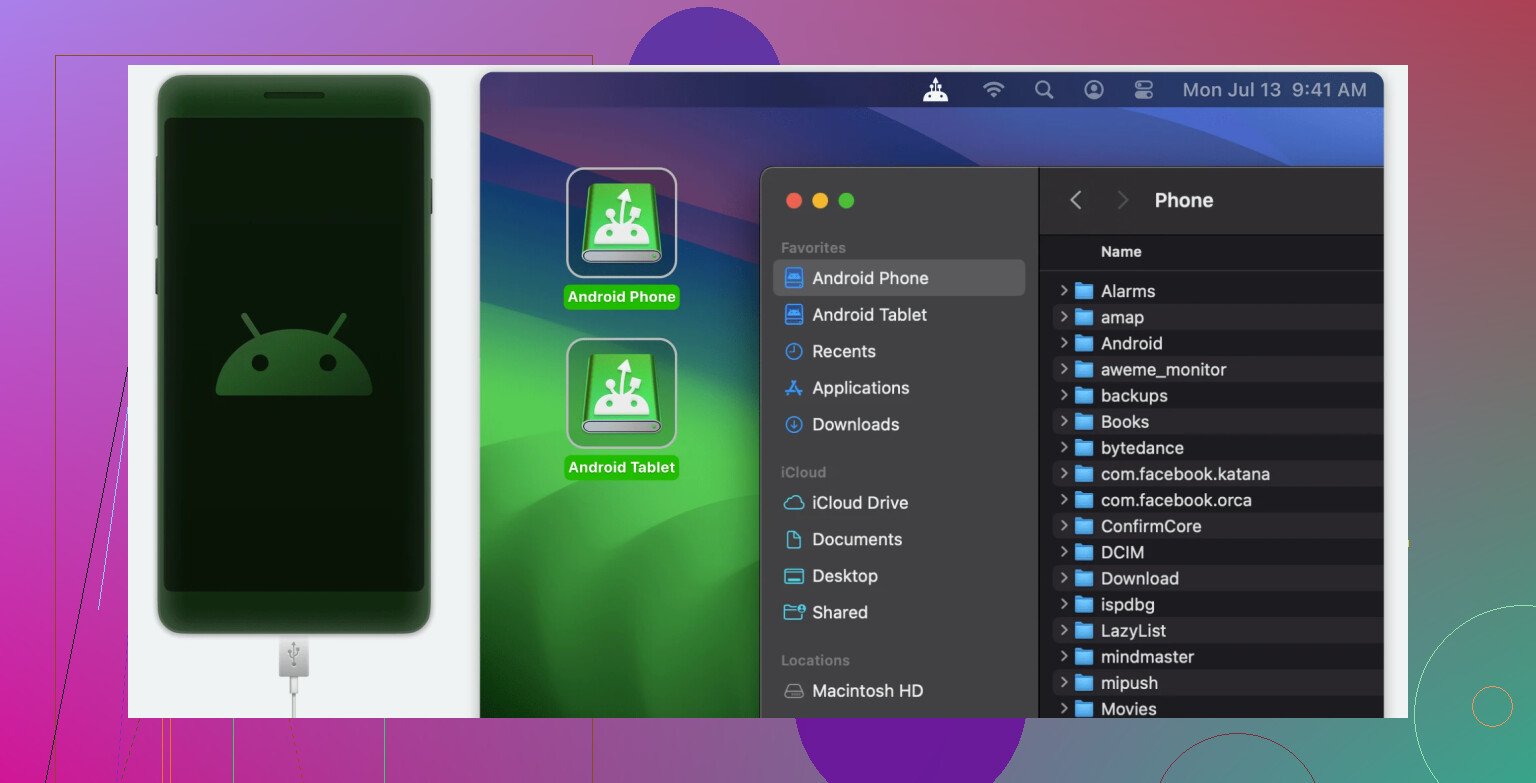This screenshot has height=783, width=1536.
Task: Open Recents in Finder sidebar
Action: (899, 351)
